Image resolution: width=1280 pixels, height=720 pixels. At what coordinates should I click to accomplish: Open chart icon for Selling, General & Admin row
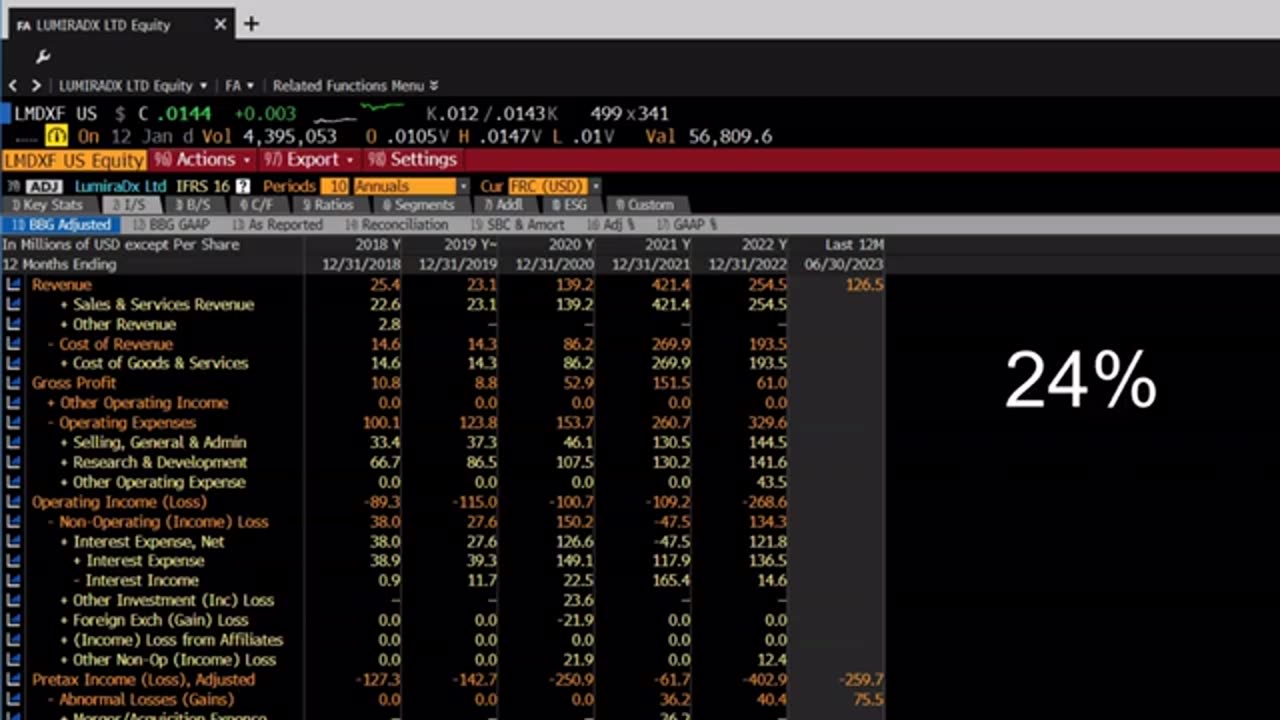pos(13,442)
